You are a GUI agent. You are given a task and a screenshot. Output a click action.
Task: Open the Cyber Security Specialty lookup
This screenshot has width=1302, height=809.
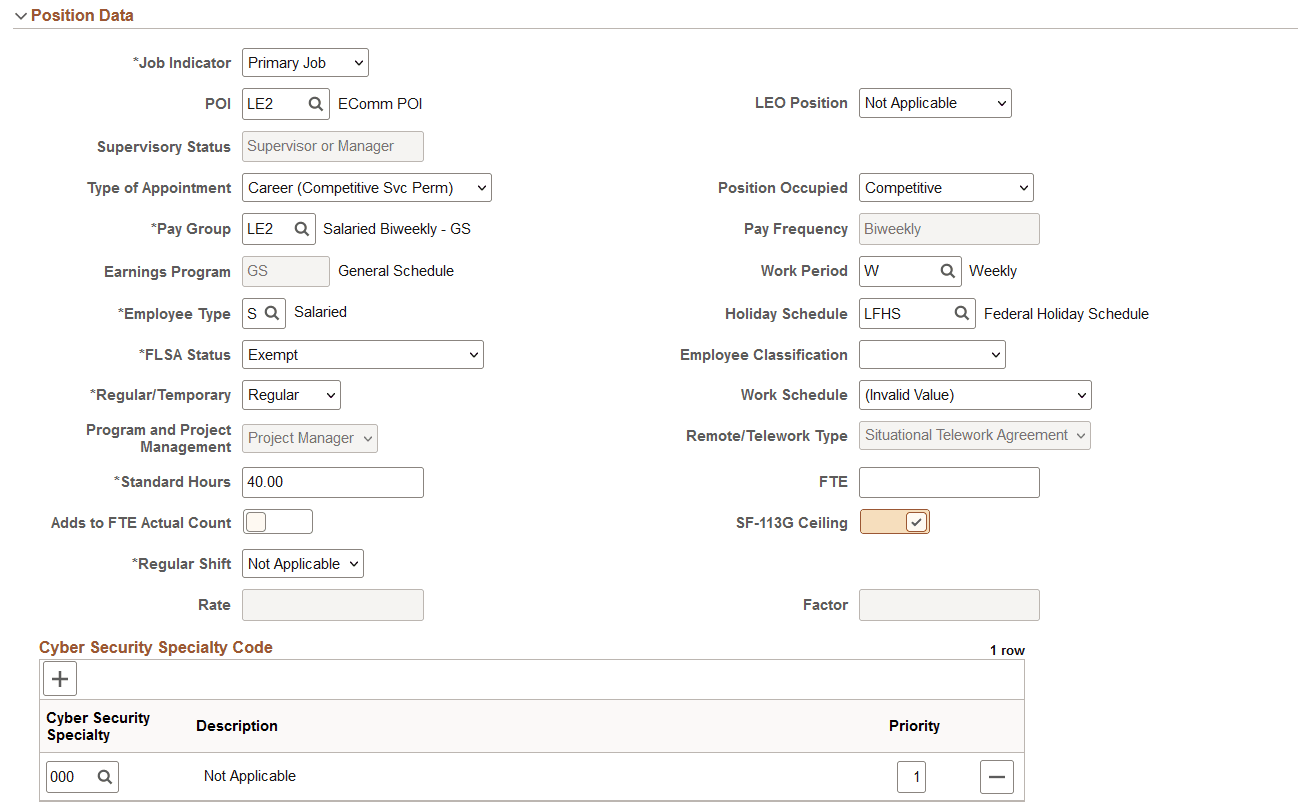tap(103, 777)
